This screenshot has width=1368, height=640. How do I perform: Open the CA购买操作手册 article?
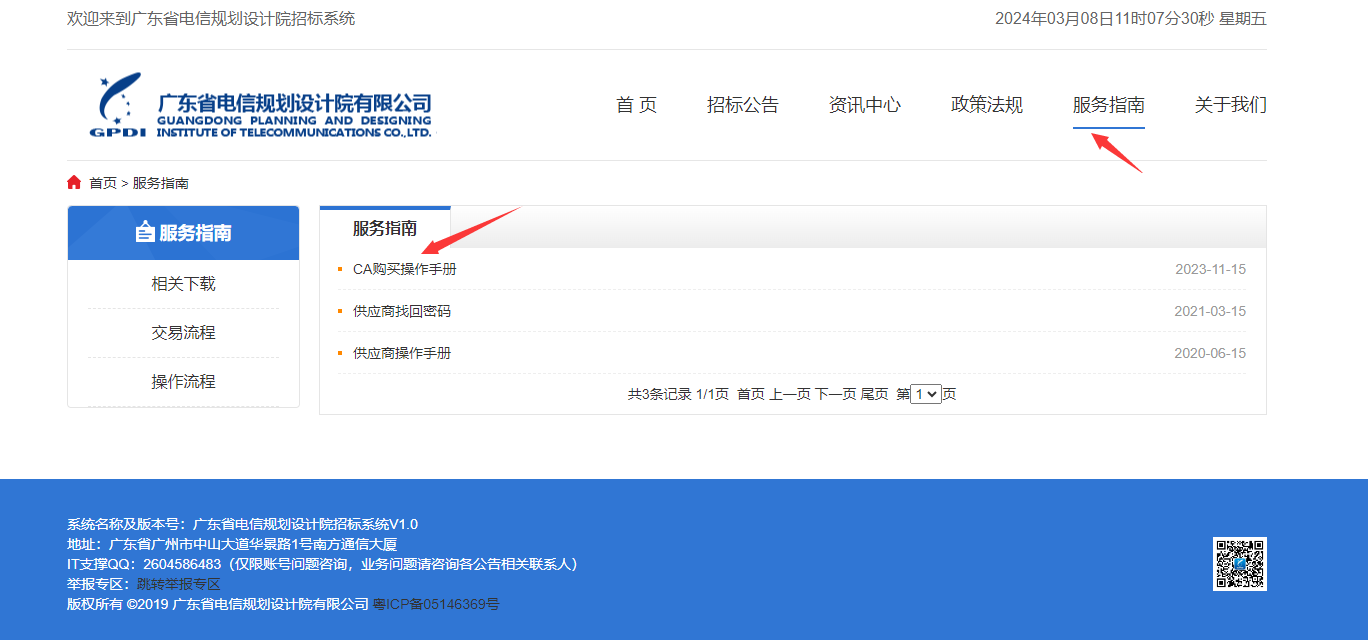point(404,269)
